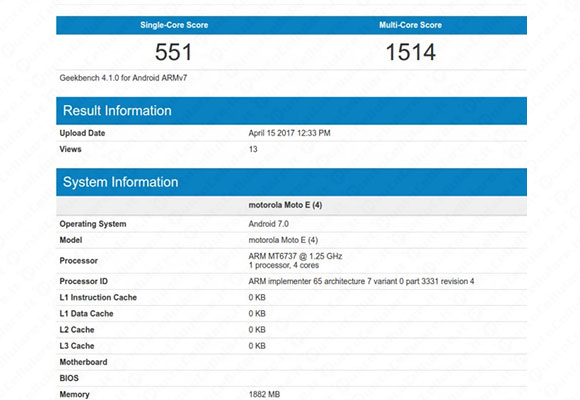Click the bold motorola Moto E (4) heading

click(x=285, y=205)
